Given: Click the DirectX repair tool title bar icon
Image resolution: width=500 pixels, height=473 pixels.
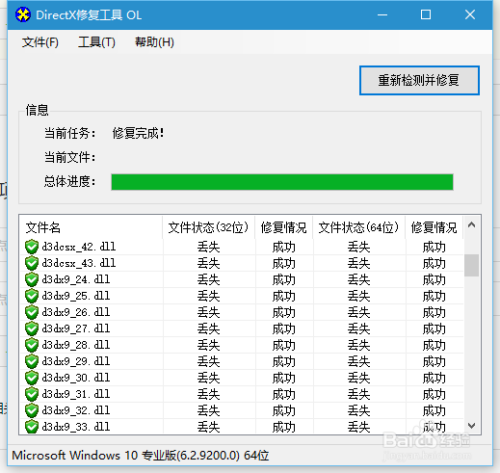Looking at the screenshot, I should tap(23, 15).
